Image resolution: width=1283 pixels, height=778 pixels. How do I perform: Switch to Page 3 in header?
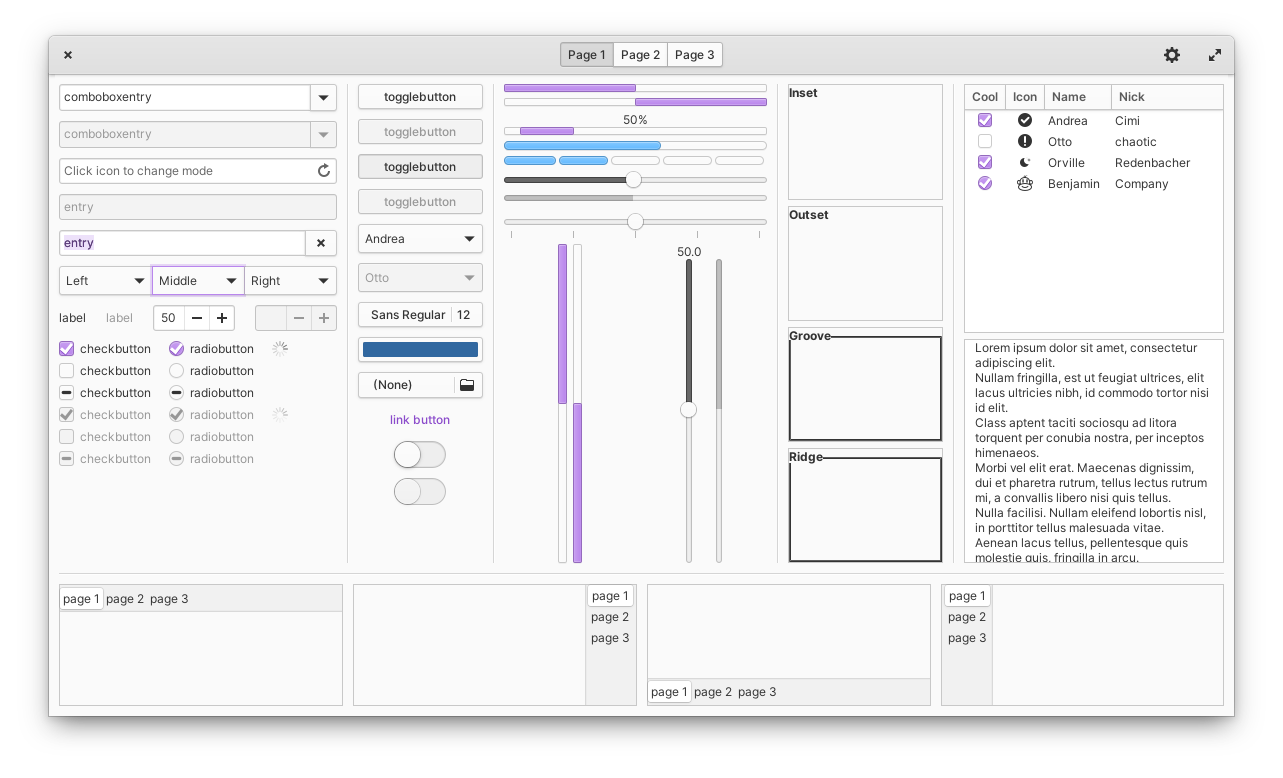coord(695,55)
